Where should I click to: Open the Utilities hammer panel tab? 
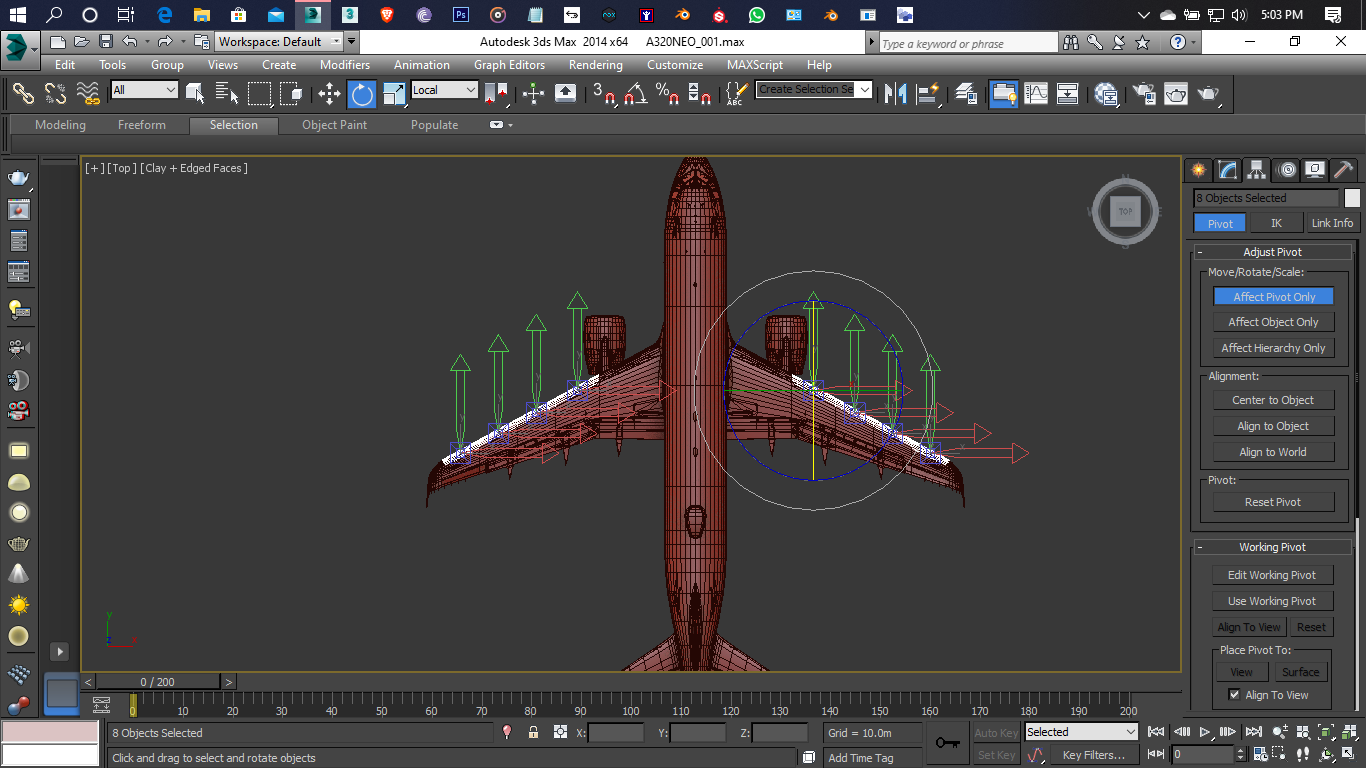point(1344,169)
